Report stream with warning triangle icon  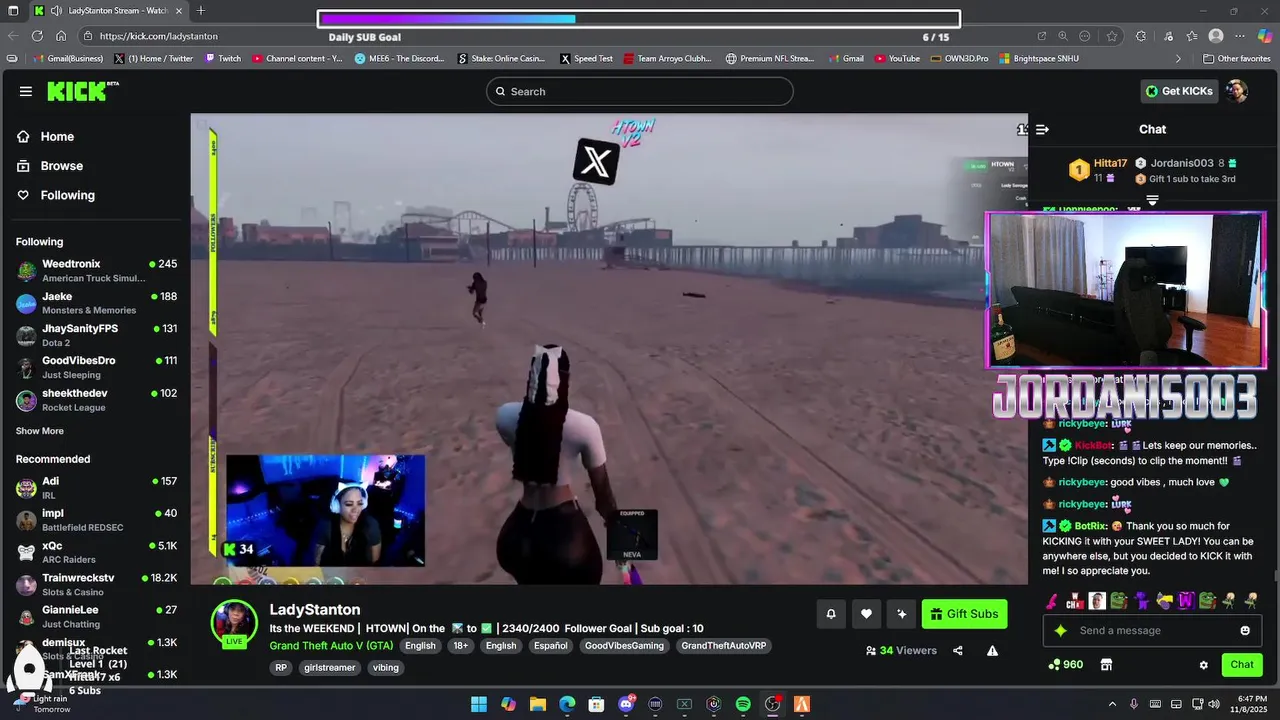coord(993,651)
